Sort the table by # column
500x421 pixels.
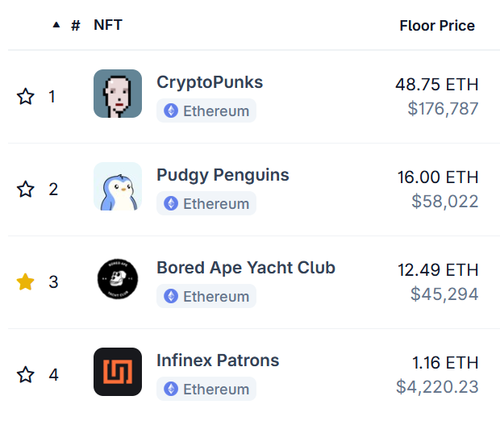point(76,25)
